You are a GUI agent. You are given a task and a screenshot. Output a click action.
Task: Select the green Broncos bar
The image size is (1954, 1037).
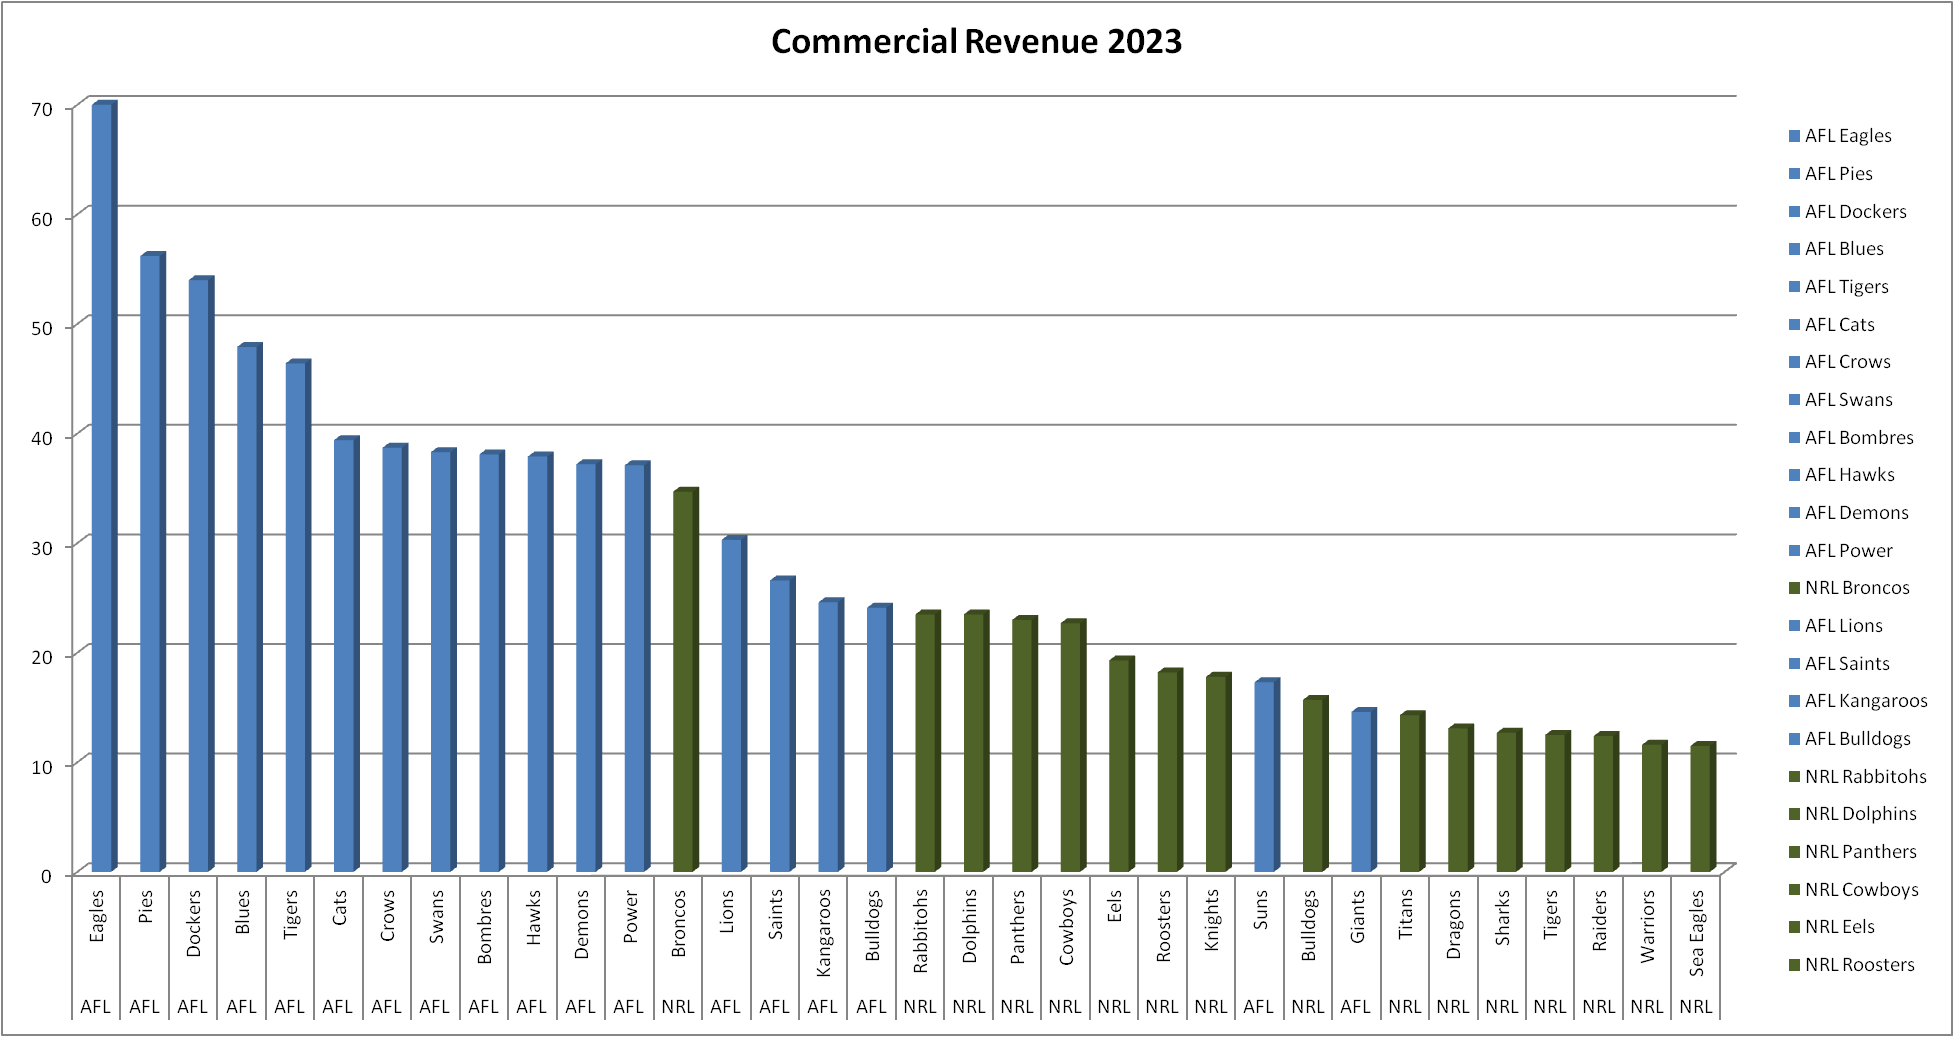click(x=685, y=680)
